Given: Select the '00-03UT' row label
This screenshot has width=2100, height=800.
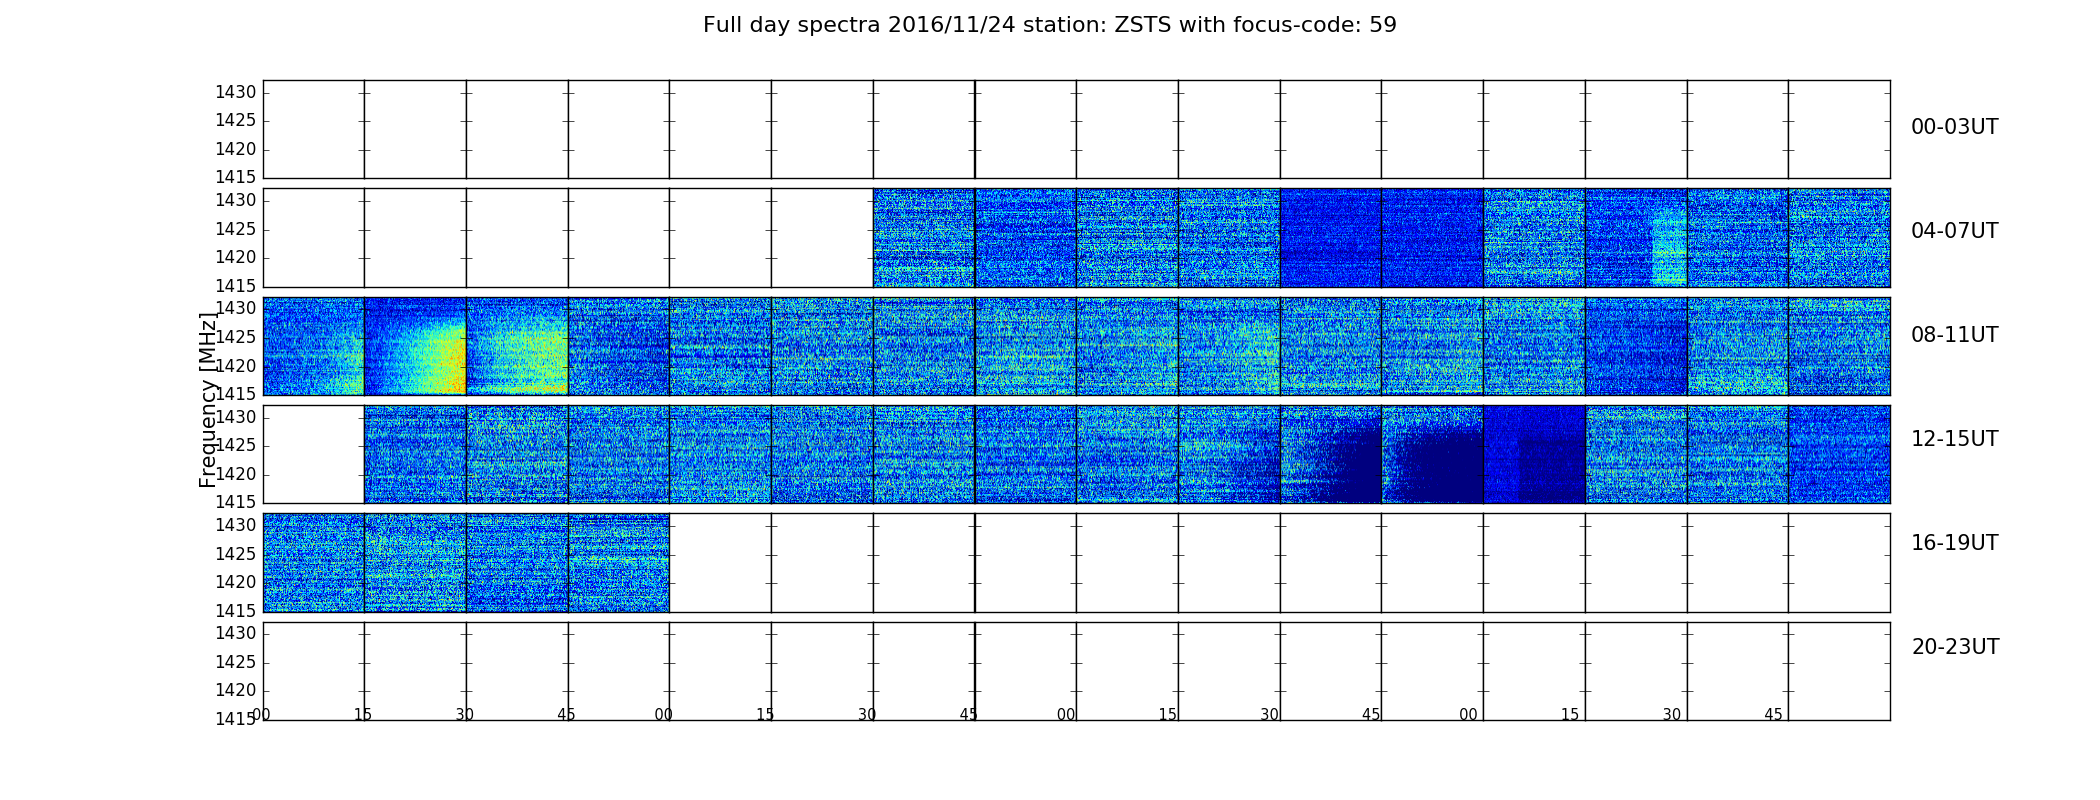Looking at the screenshot, I should (1955, 127).
